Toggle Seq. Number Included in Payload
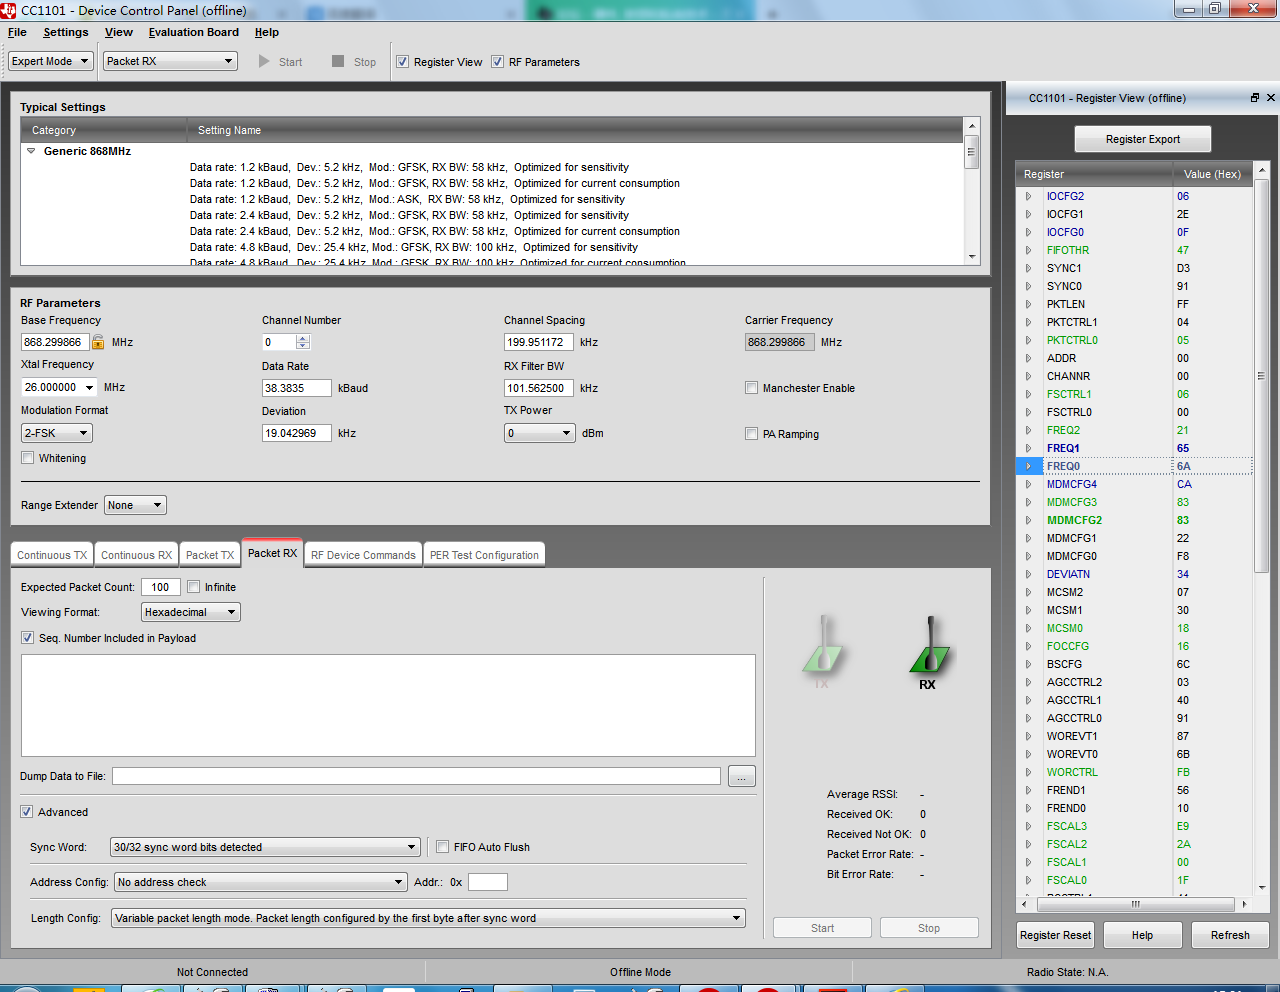This screenshot has width=1280, height=992. [27, 638]
